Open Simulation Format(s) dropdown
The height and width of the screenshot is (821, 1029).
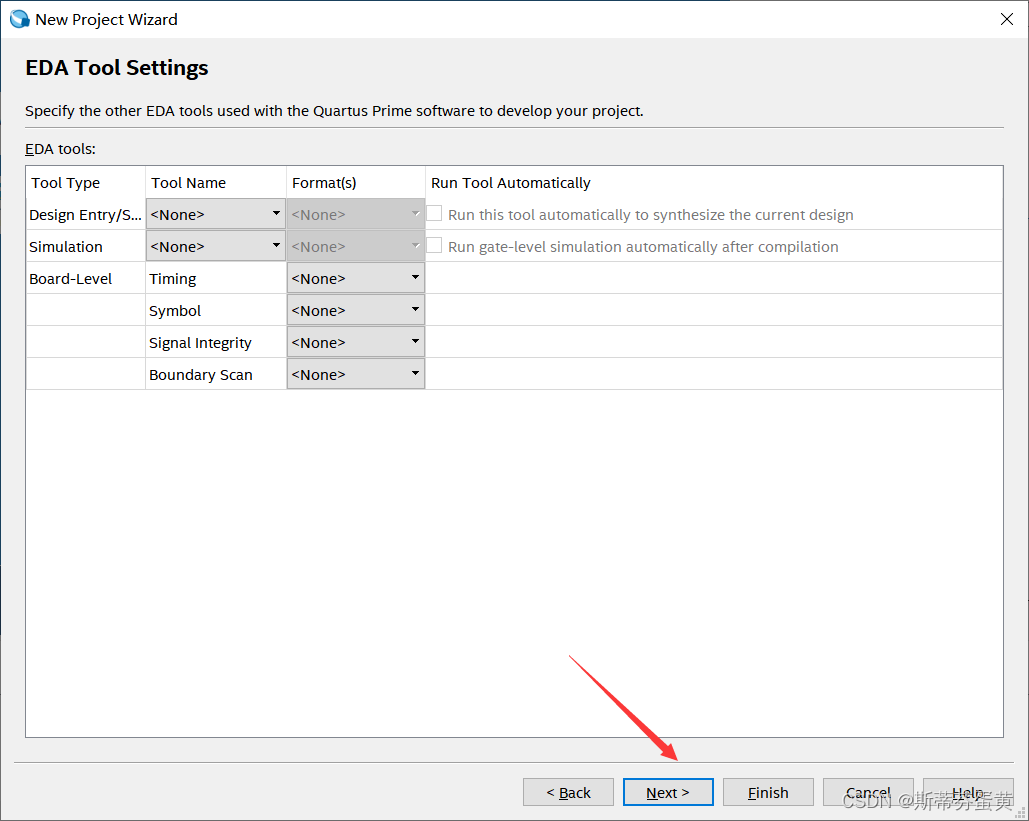[x=356, y=246]
